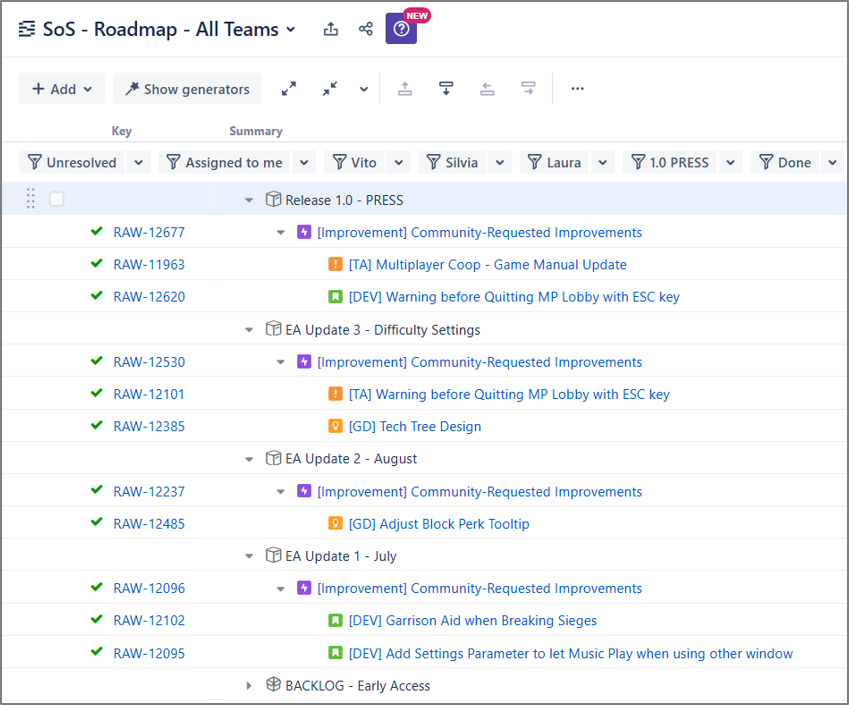Toggle the Assigned to me filter
This screenshot has width=849, height=705.
pyautogui.click(x=224, y=162)
